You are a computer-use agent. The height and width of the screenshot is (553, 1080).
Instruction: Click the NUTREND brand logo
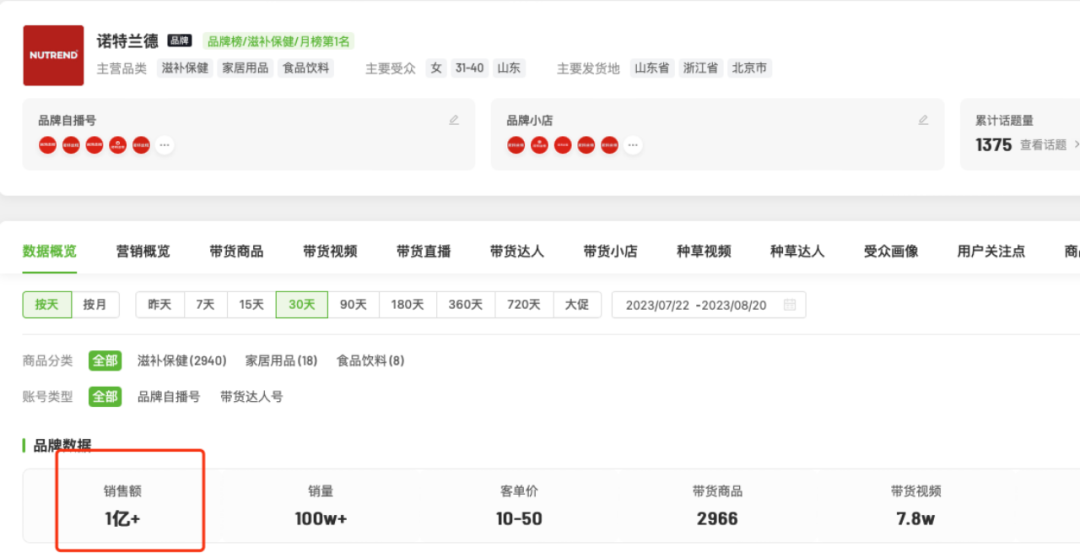(x=53, y=55)
